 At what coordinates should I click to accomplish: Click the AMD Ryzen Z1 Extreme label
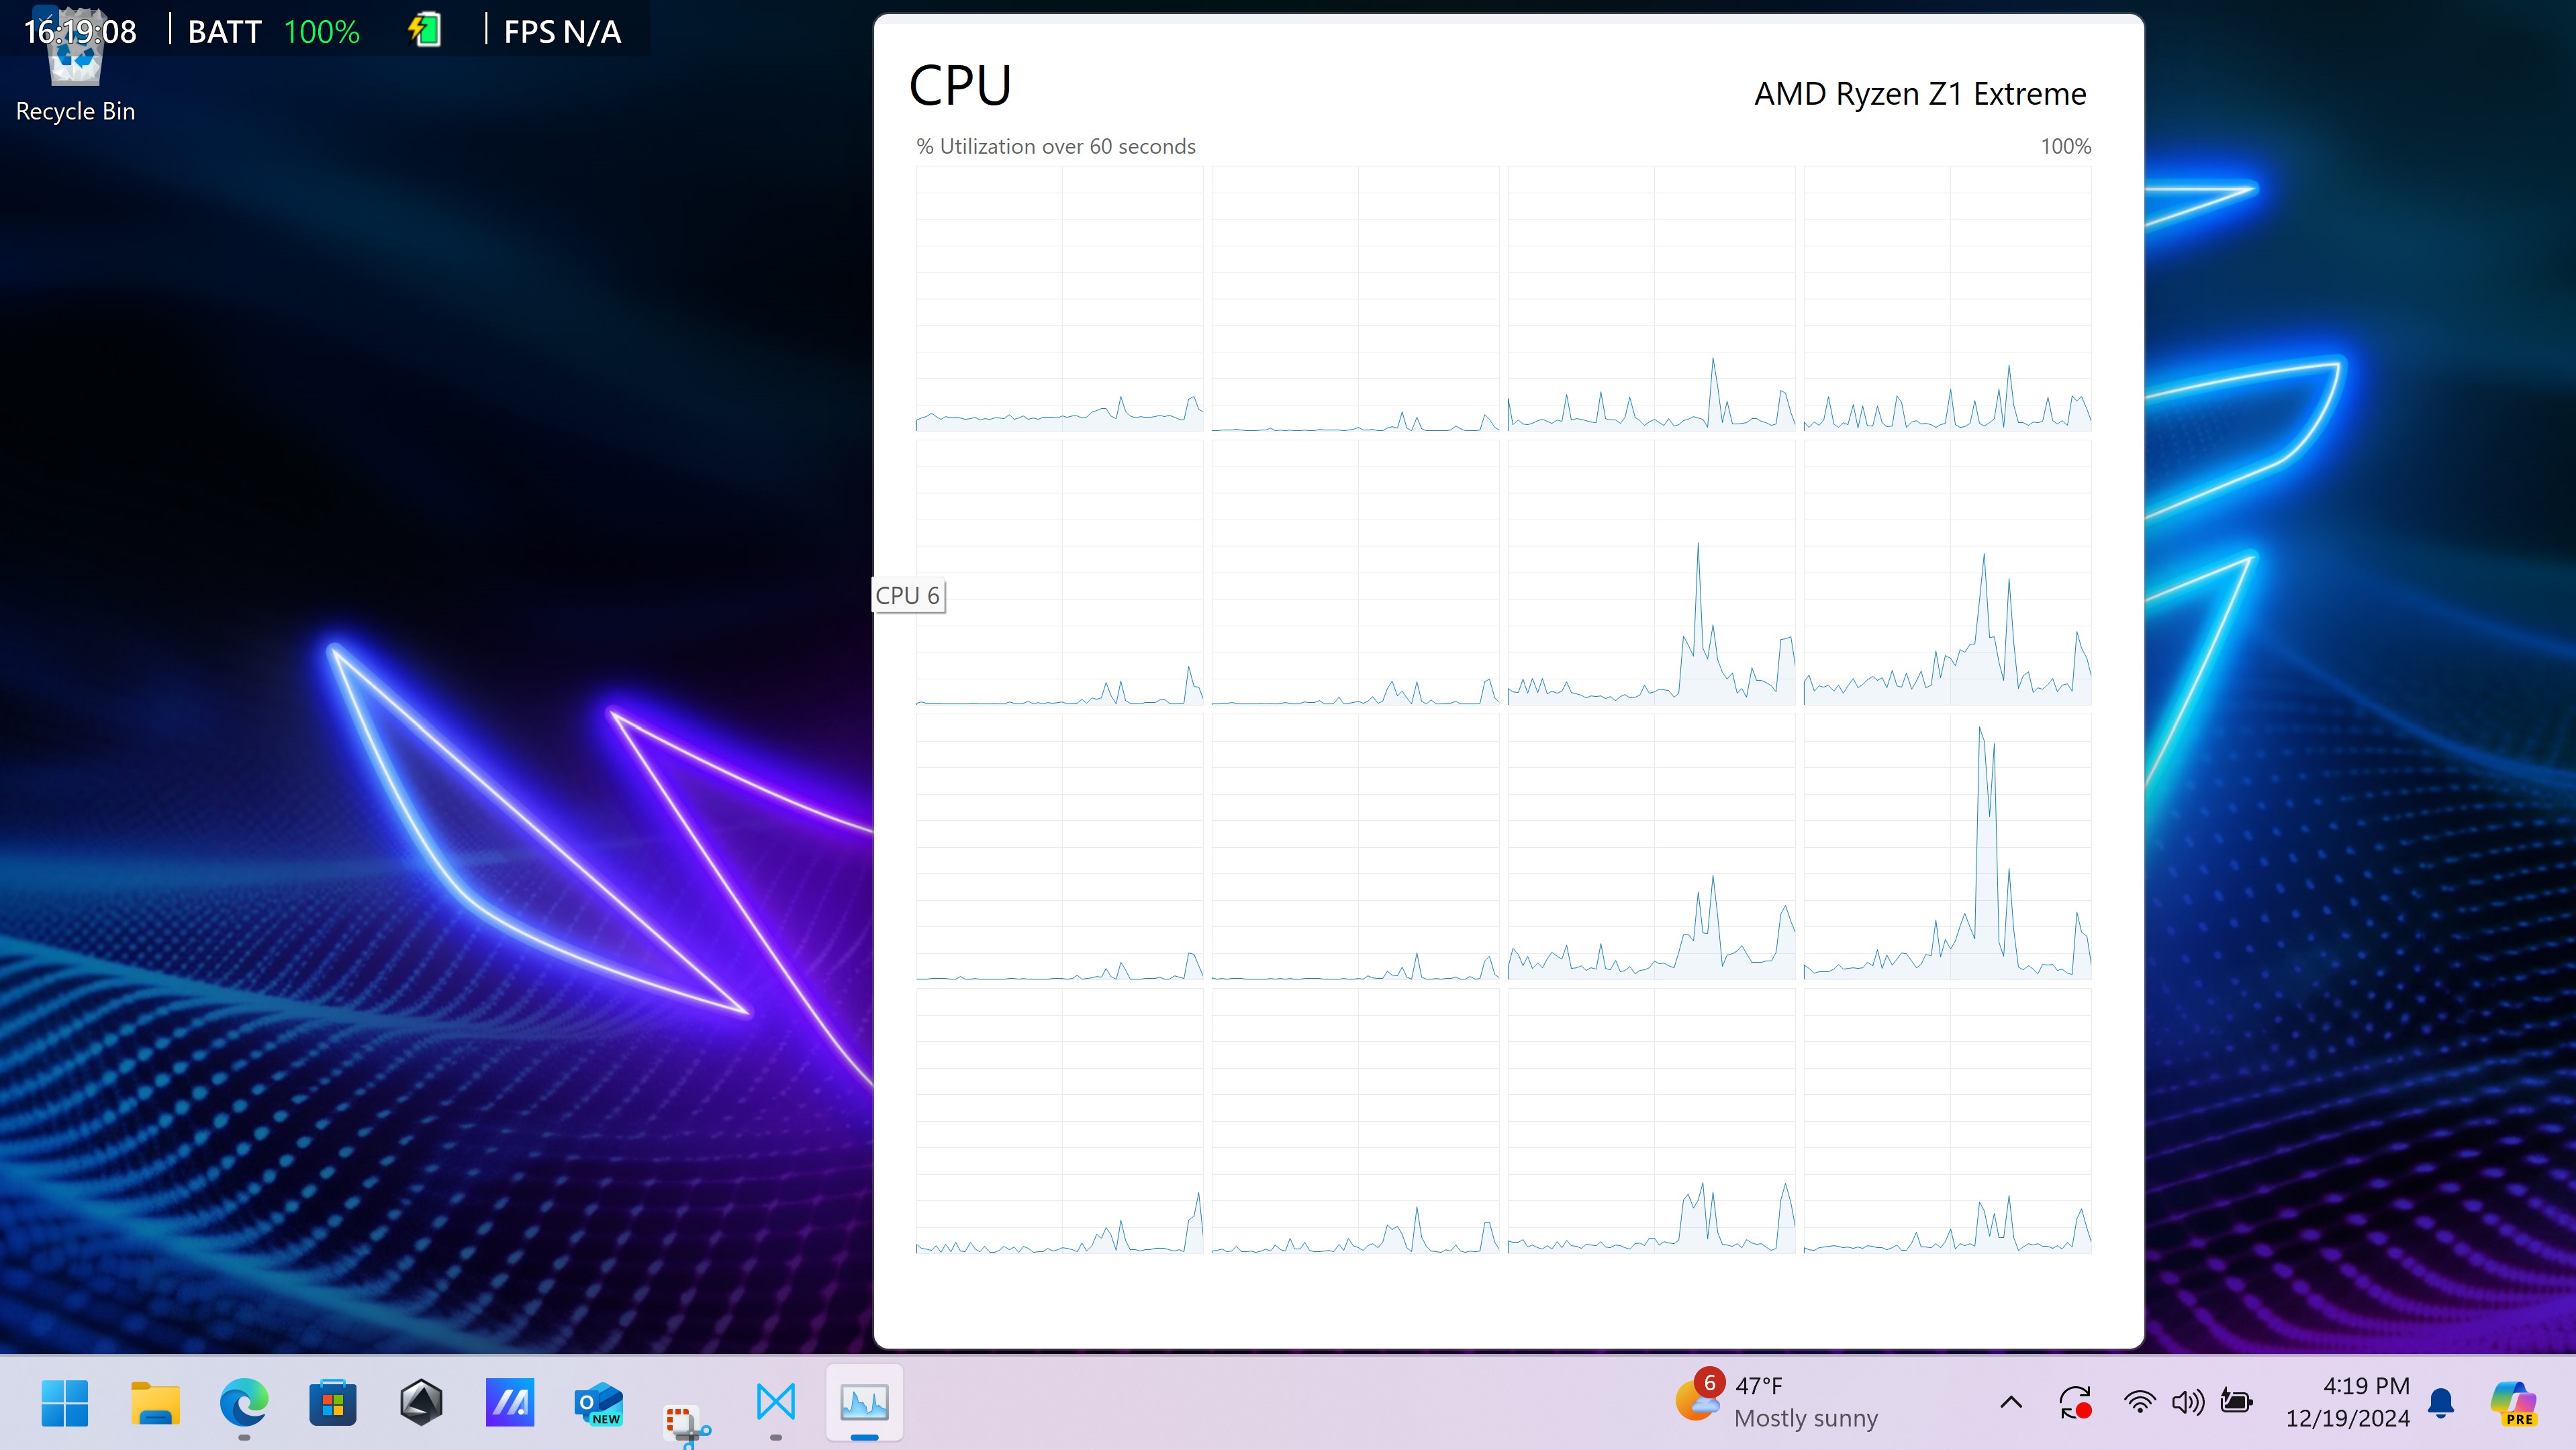tap(1920, 93)
